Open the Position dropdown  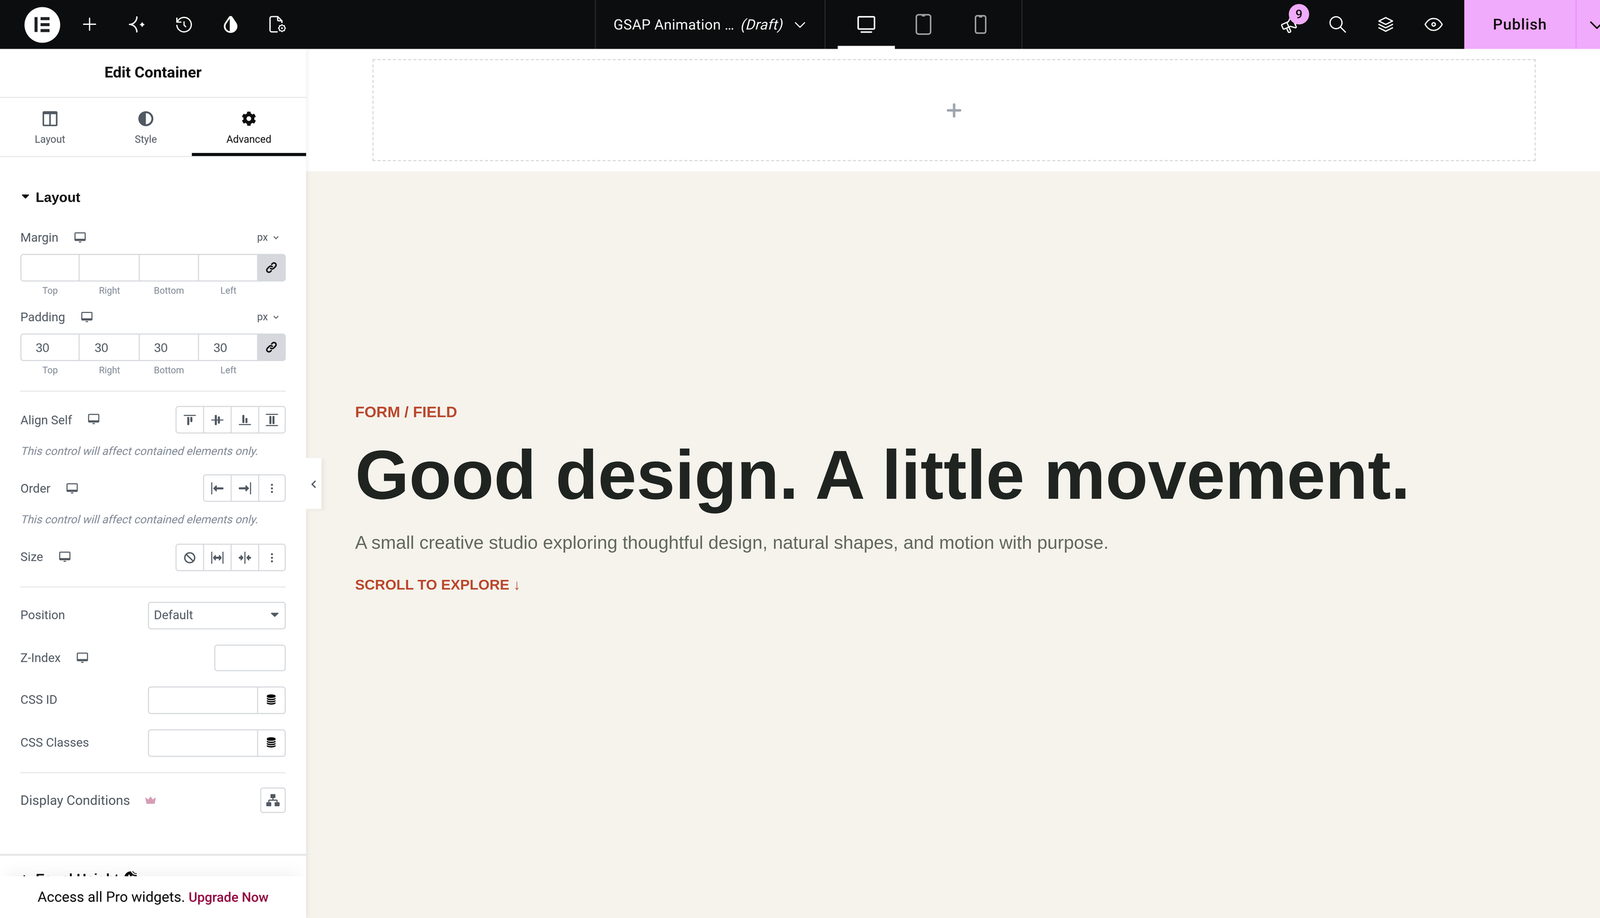[x=216, y=615]
